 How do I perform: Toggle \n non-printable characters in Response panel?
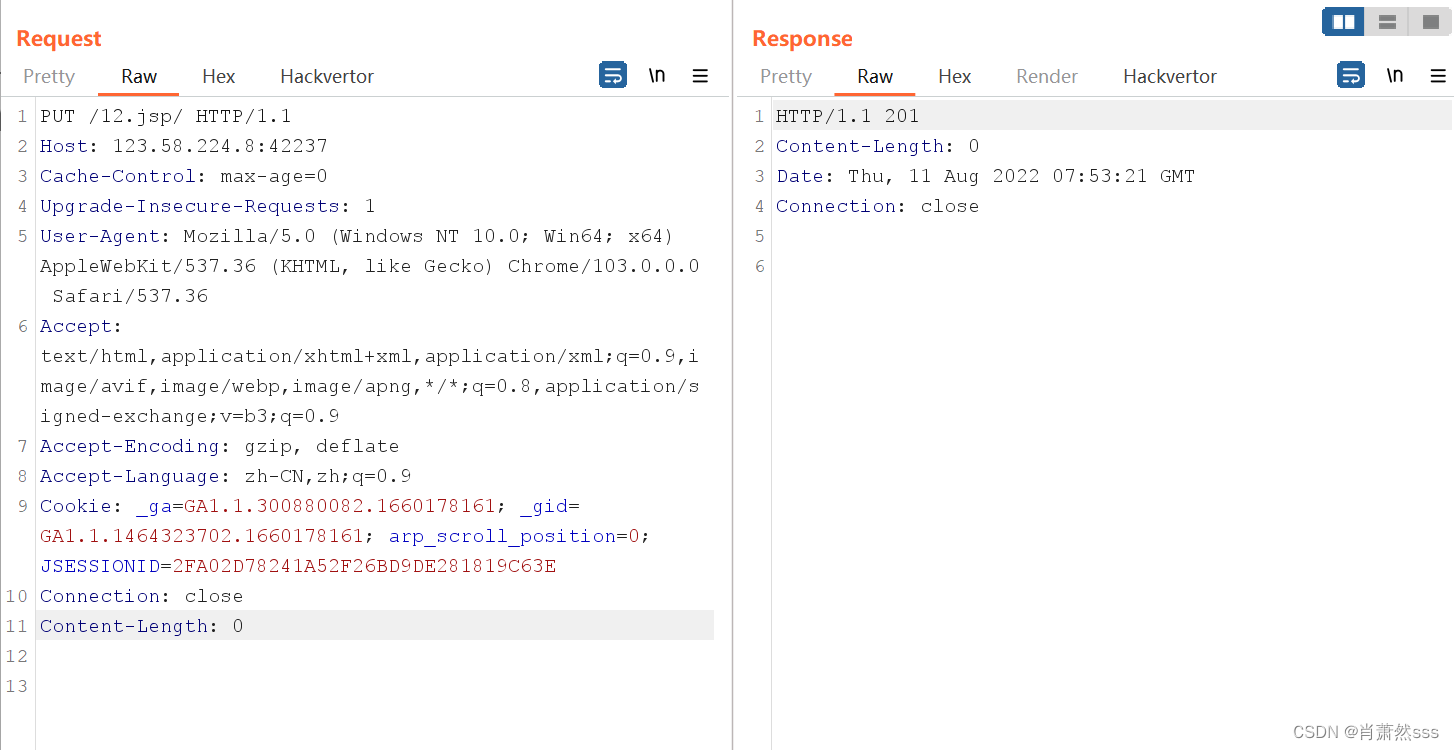pyautogui.click(x=1395, y=76)
